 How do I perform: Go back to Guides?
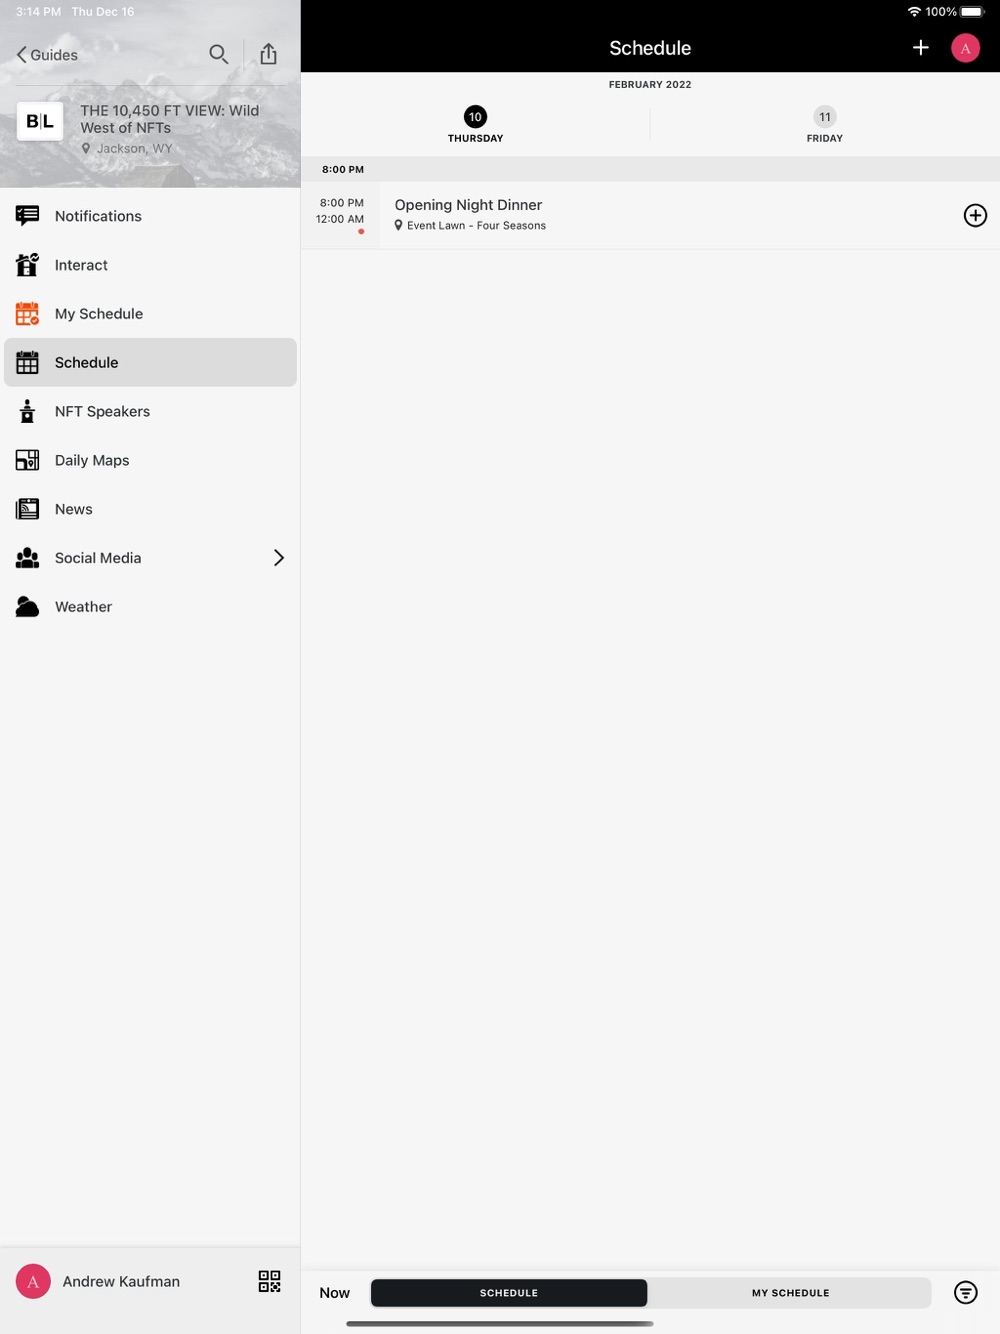(47, 55)
